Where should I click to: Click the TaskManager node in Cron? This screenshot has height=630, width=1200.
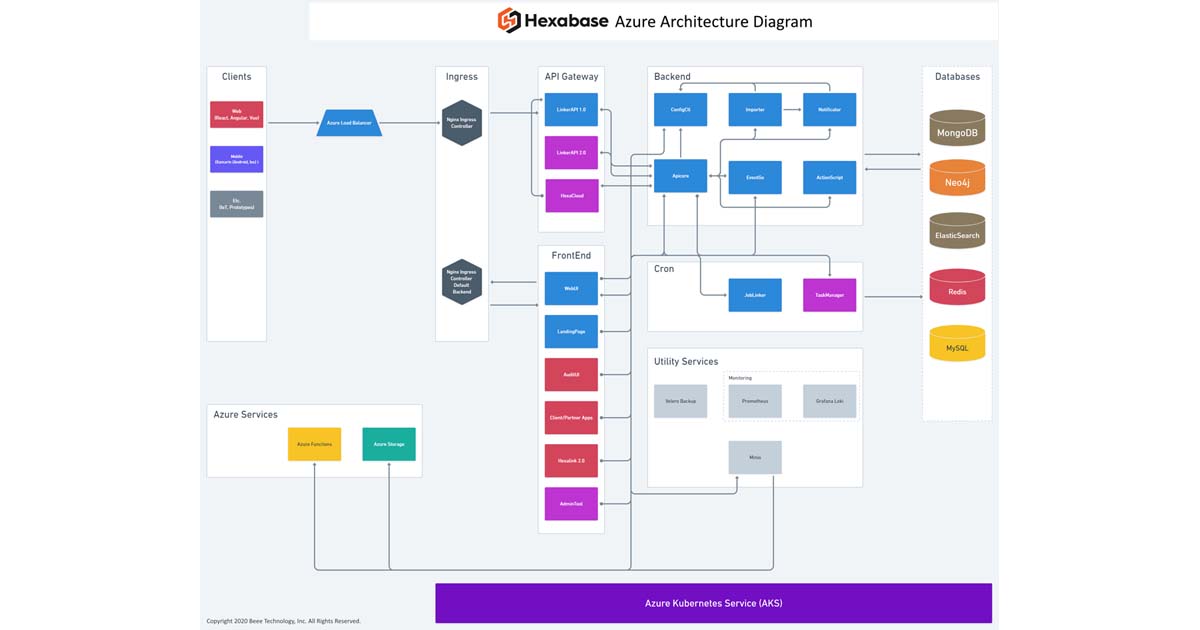click(x=829, y=295)
